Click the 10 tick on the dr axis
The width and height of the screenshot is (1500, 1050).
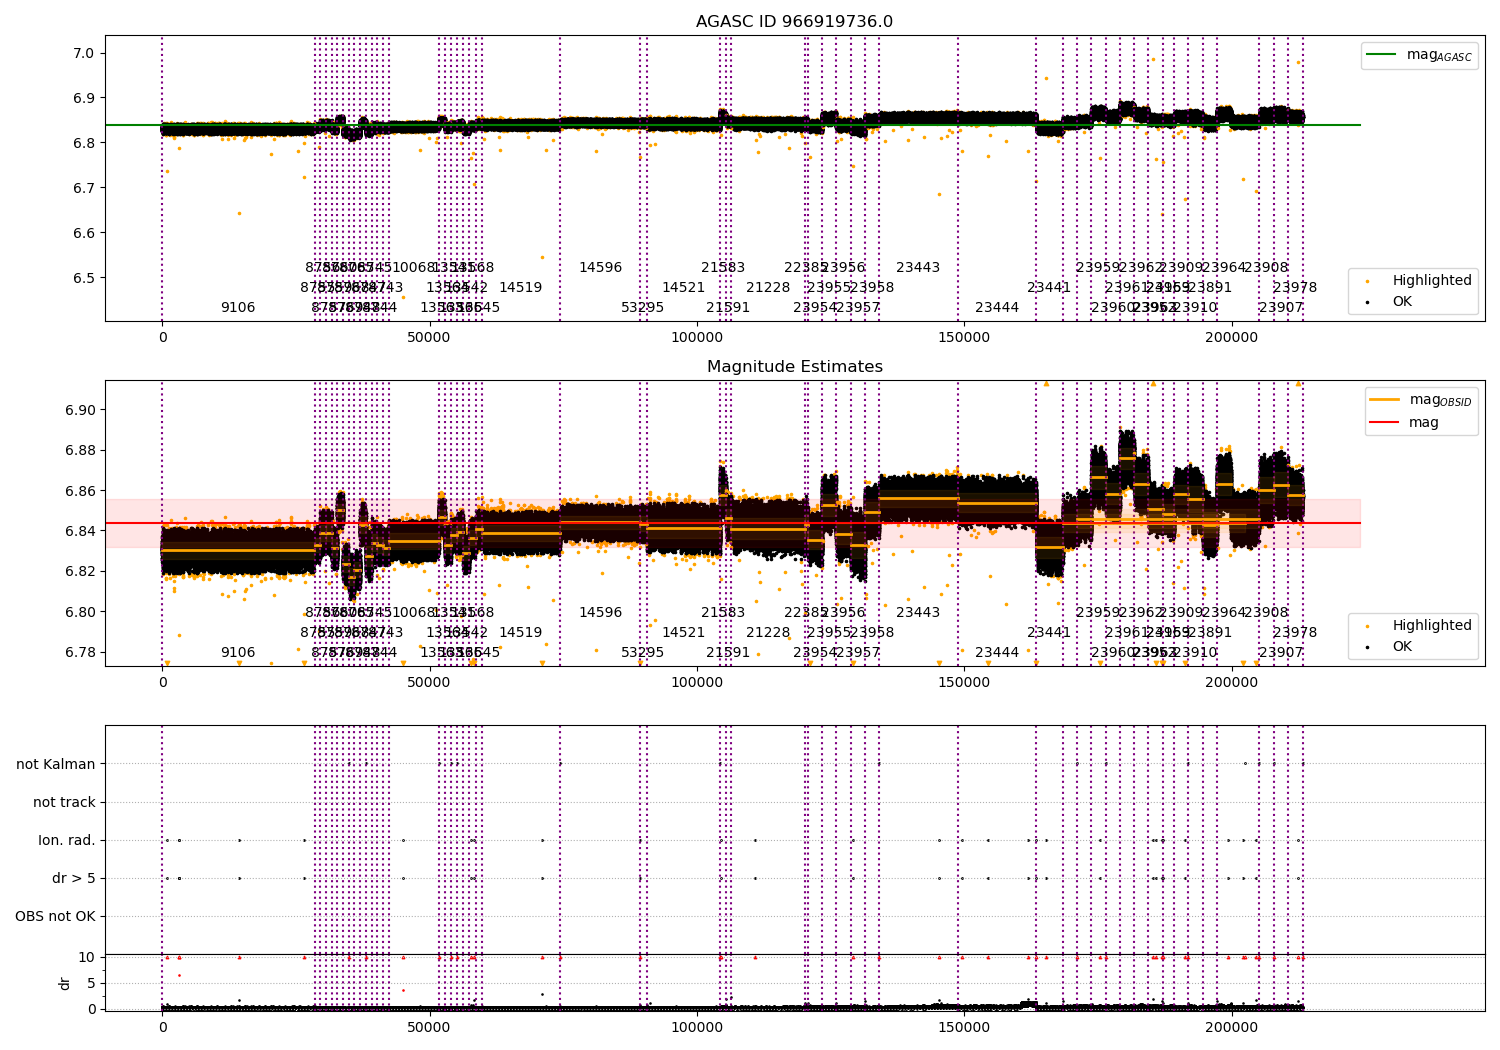tap(87, 957)
